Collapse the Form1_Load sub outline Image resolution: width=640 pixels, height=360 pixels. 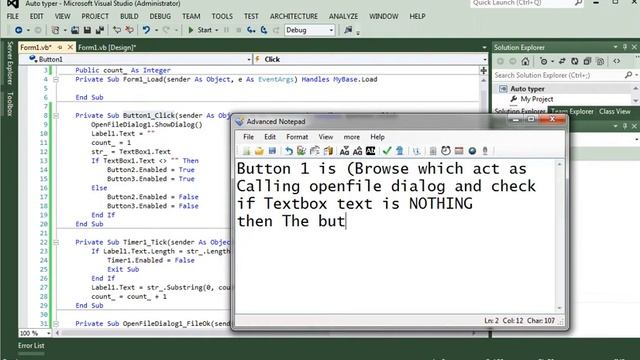(x=56, y=79)
